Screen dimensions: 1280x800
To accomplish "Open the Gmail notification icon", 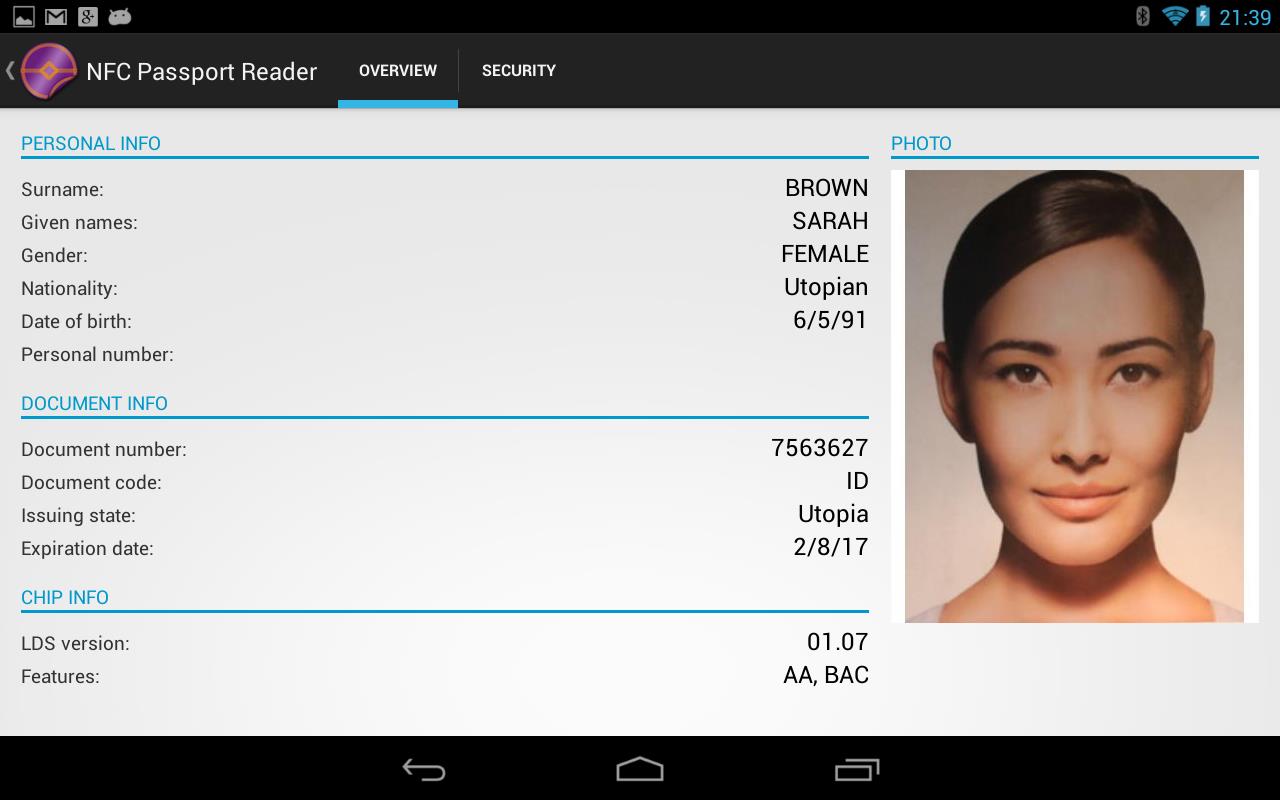I will tap(56, 17).
